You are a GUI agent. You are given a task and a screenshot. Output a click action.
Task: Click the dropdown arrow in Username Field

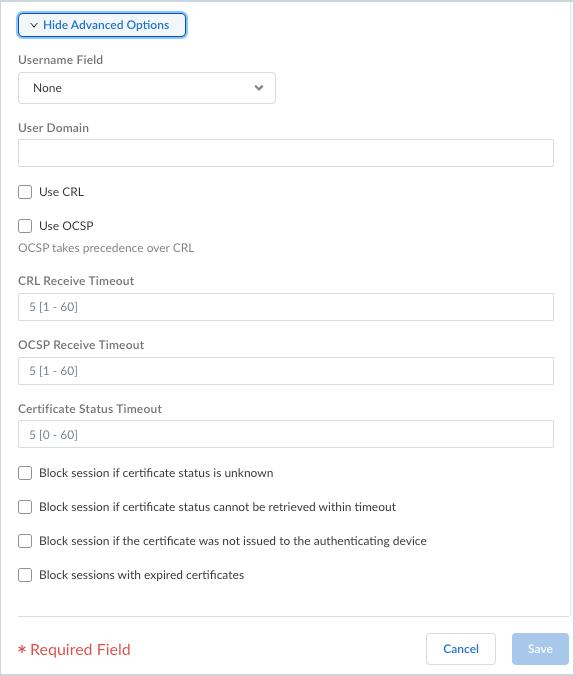pyautogui.click(x=259, y=88)
